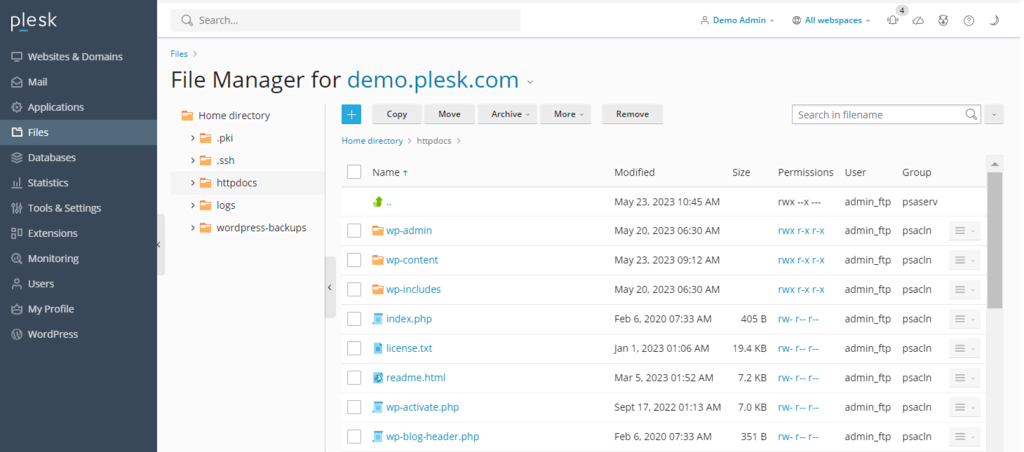Open the help question mark icon

968,20
